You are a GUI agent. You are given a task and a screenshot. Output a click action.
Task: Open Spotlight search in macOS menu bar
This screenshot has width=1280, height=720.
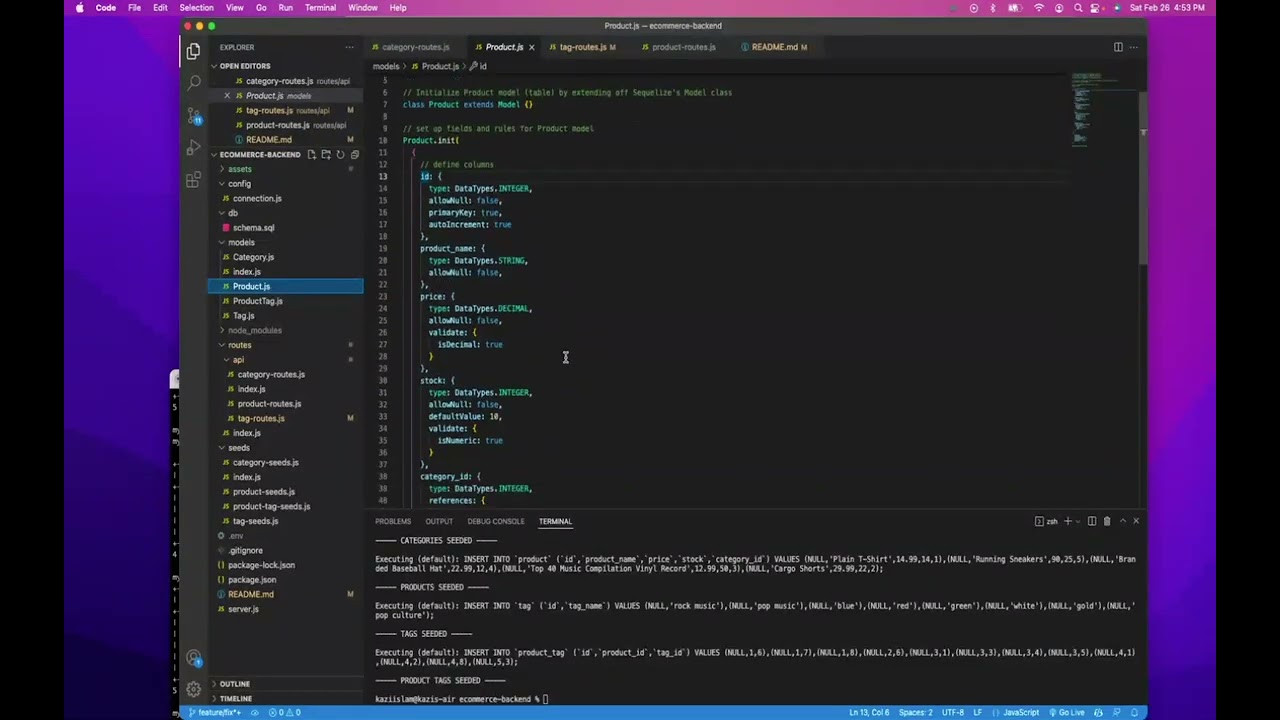[x=1078, y=8]
